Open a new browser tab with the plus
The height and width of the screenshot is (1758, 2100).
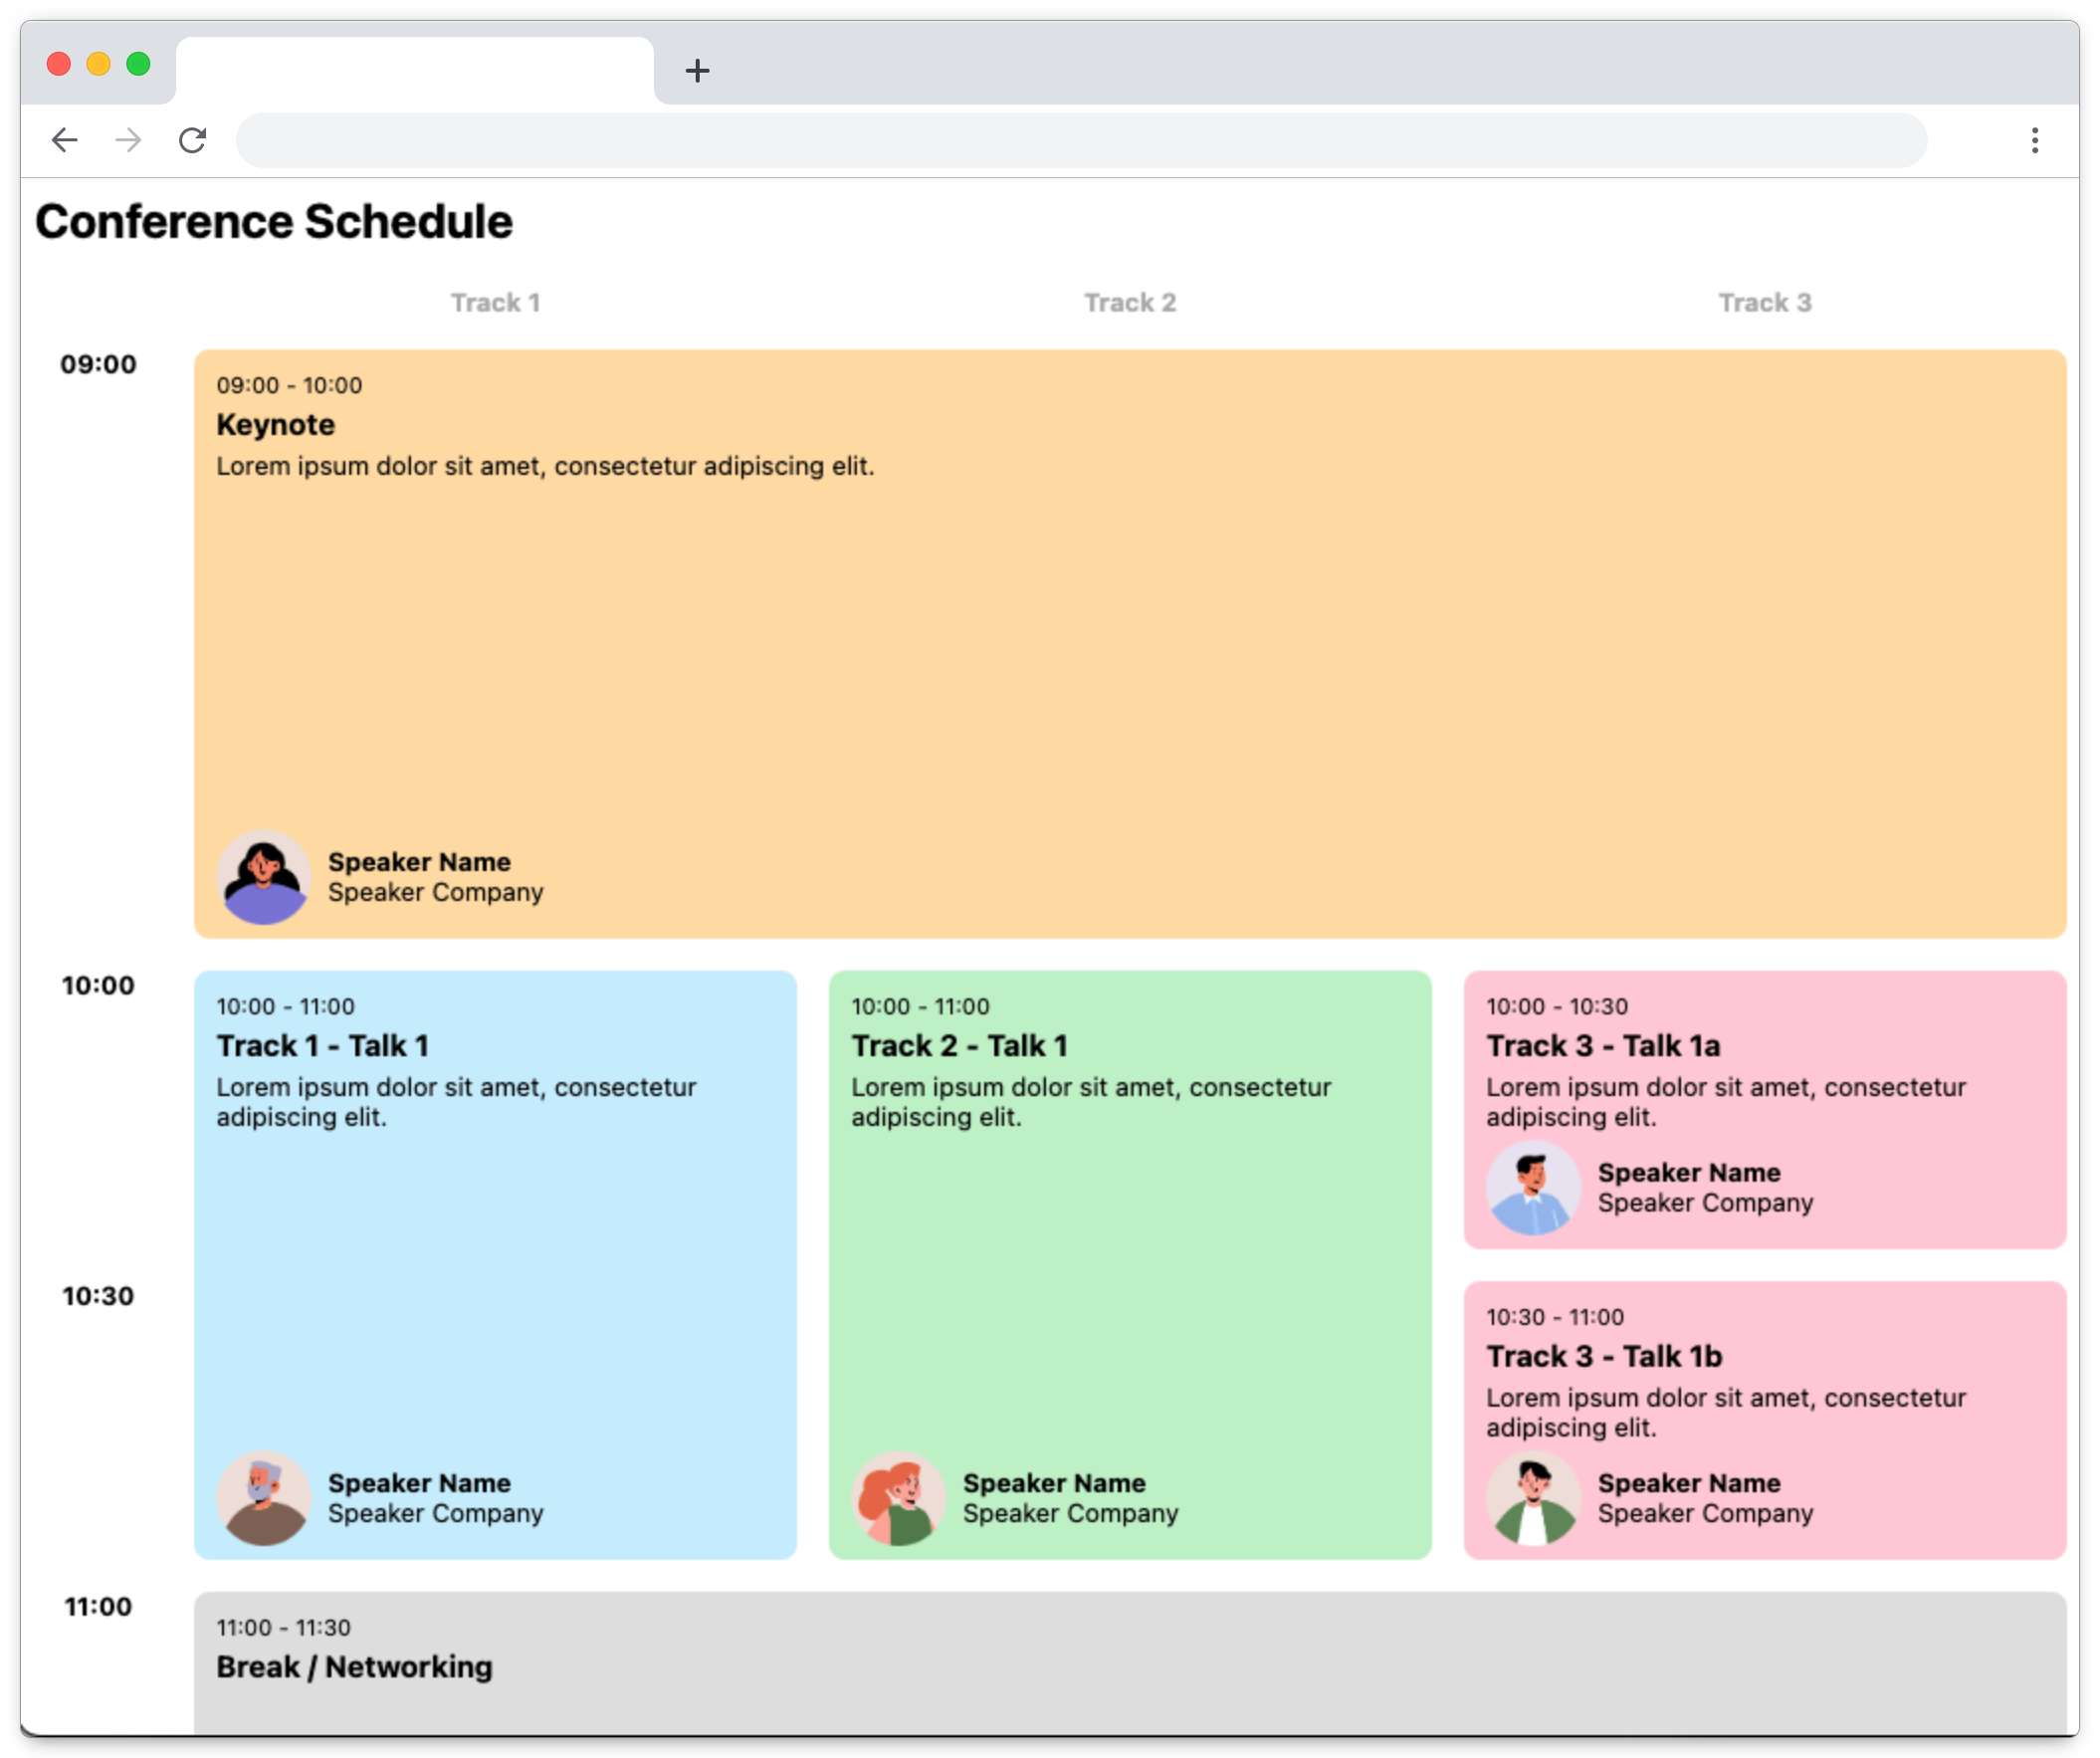(698, 70)
